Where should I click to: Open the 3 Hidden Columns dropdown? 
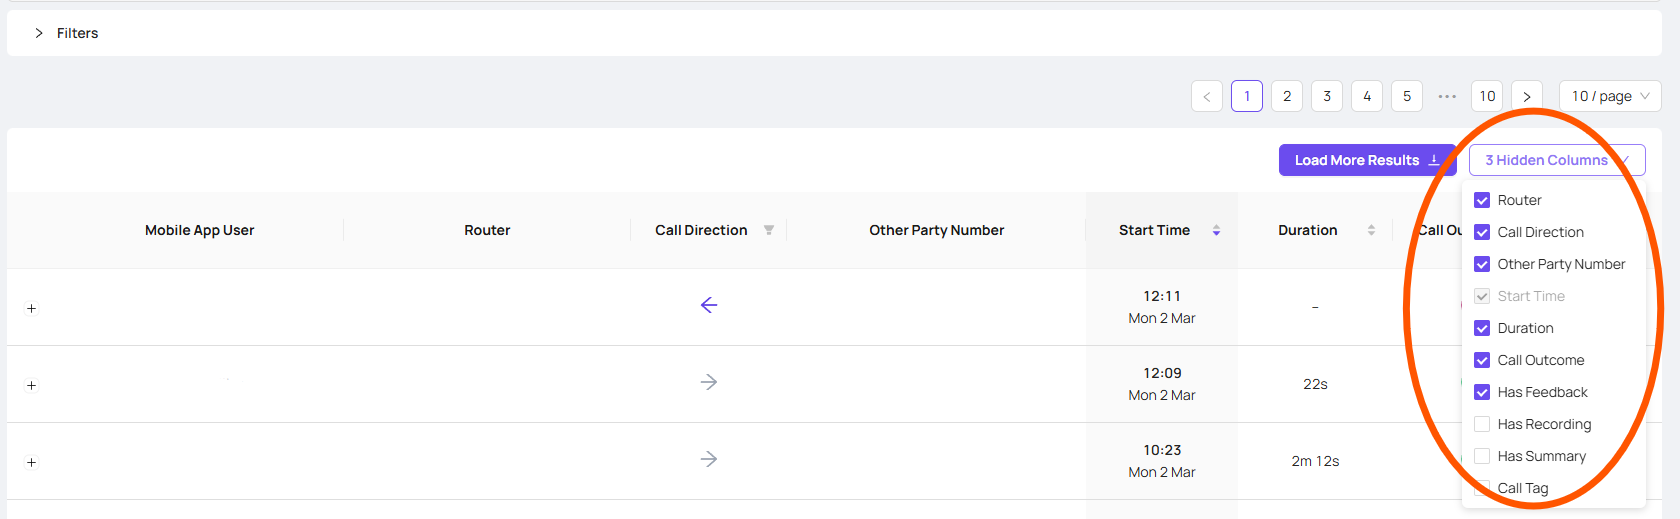(1557, 160)
